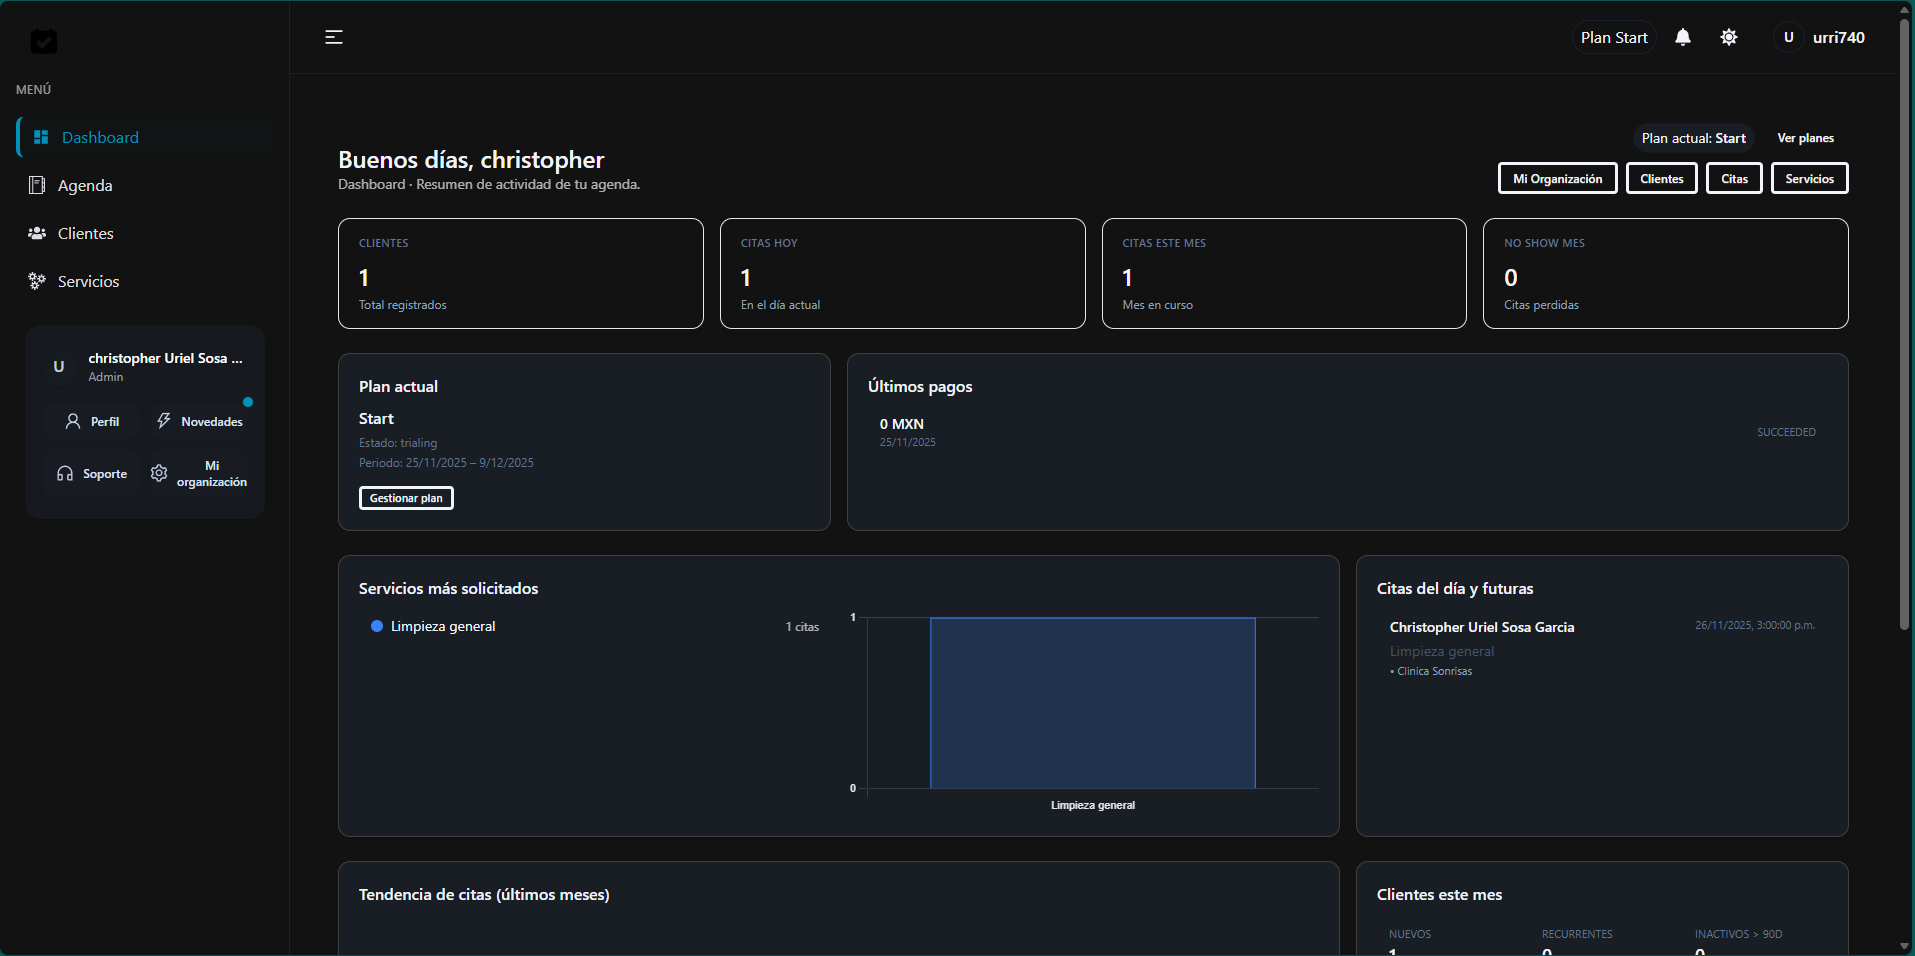Click the page vertical scrollbar
Viewport: 1915px width, 956px height.
coord(1904,320)
